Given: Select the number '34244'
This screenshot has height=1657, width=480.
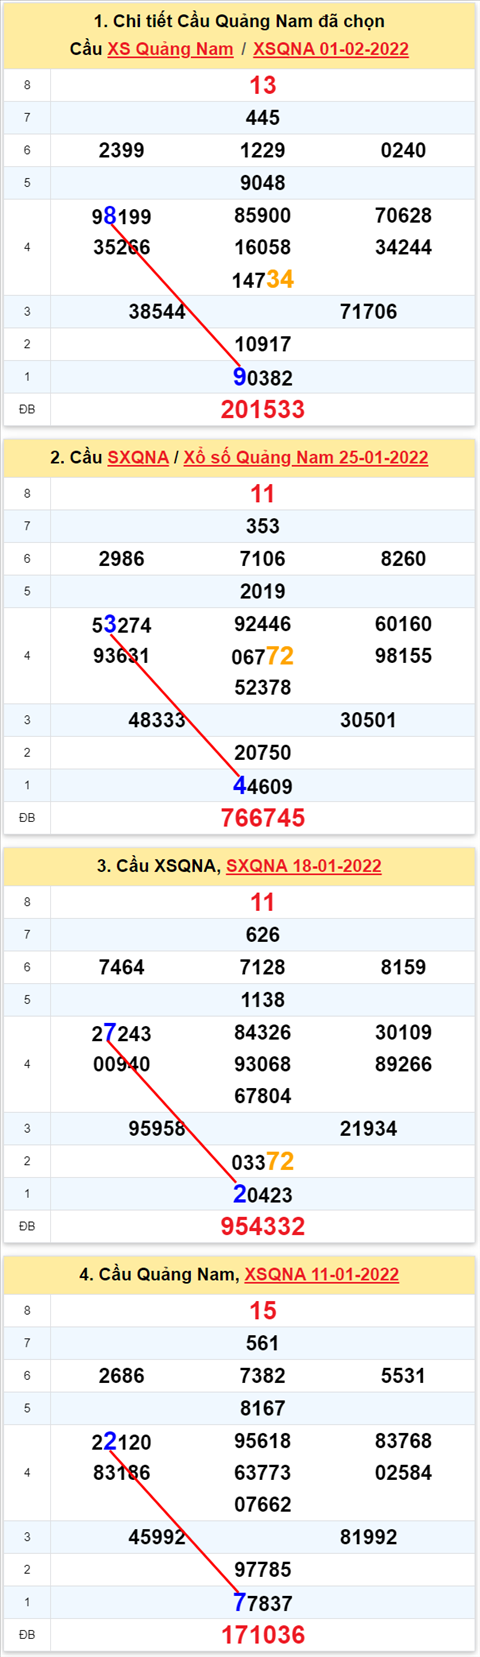Looking at the screenshot, I should [x=404, y=247].
